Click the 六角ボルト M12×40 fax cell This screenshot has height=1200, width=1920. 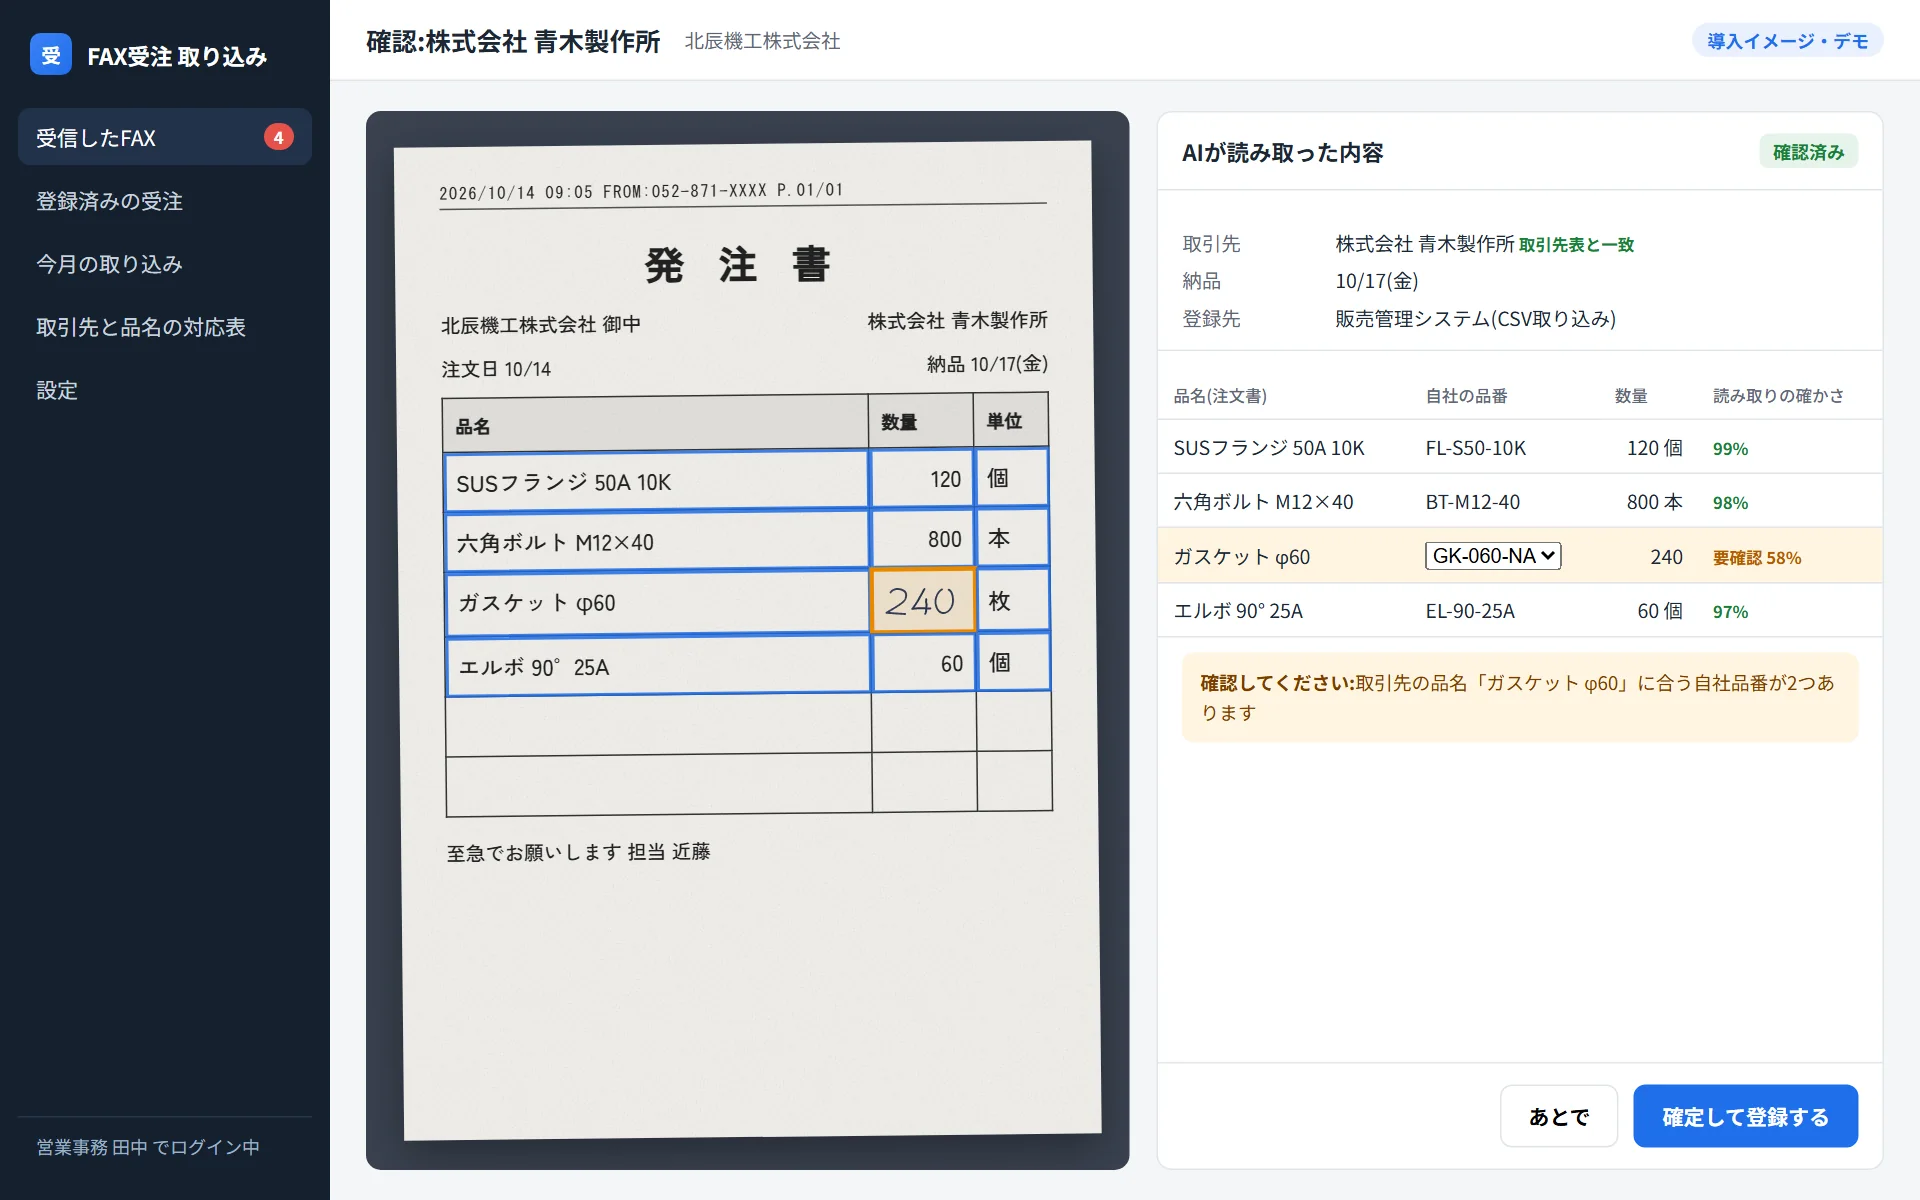656,541
